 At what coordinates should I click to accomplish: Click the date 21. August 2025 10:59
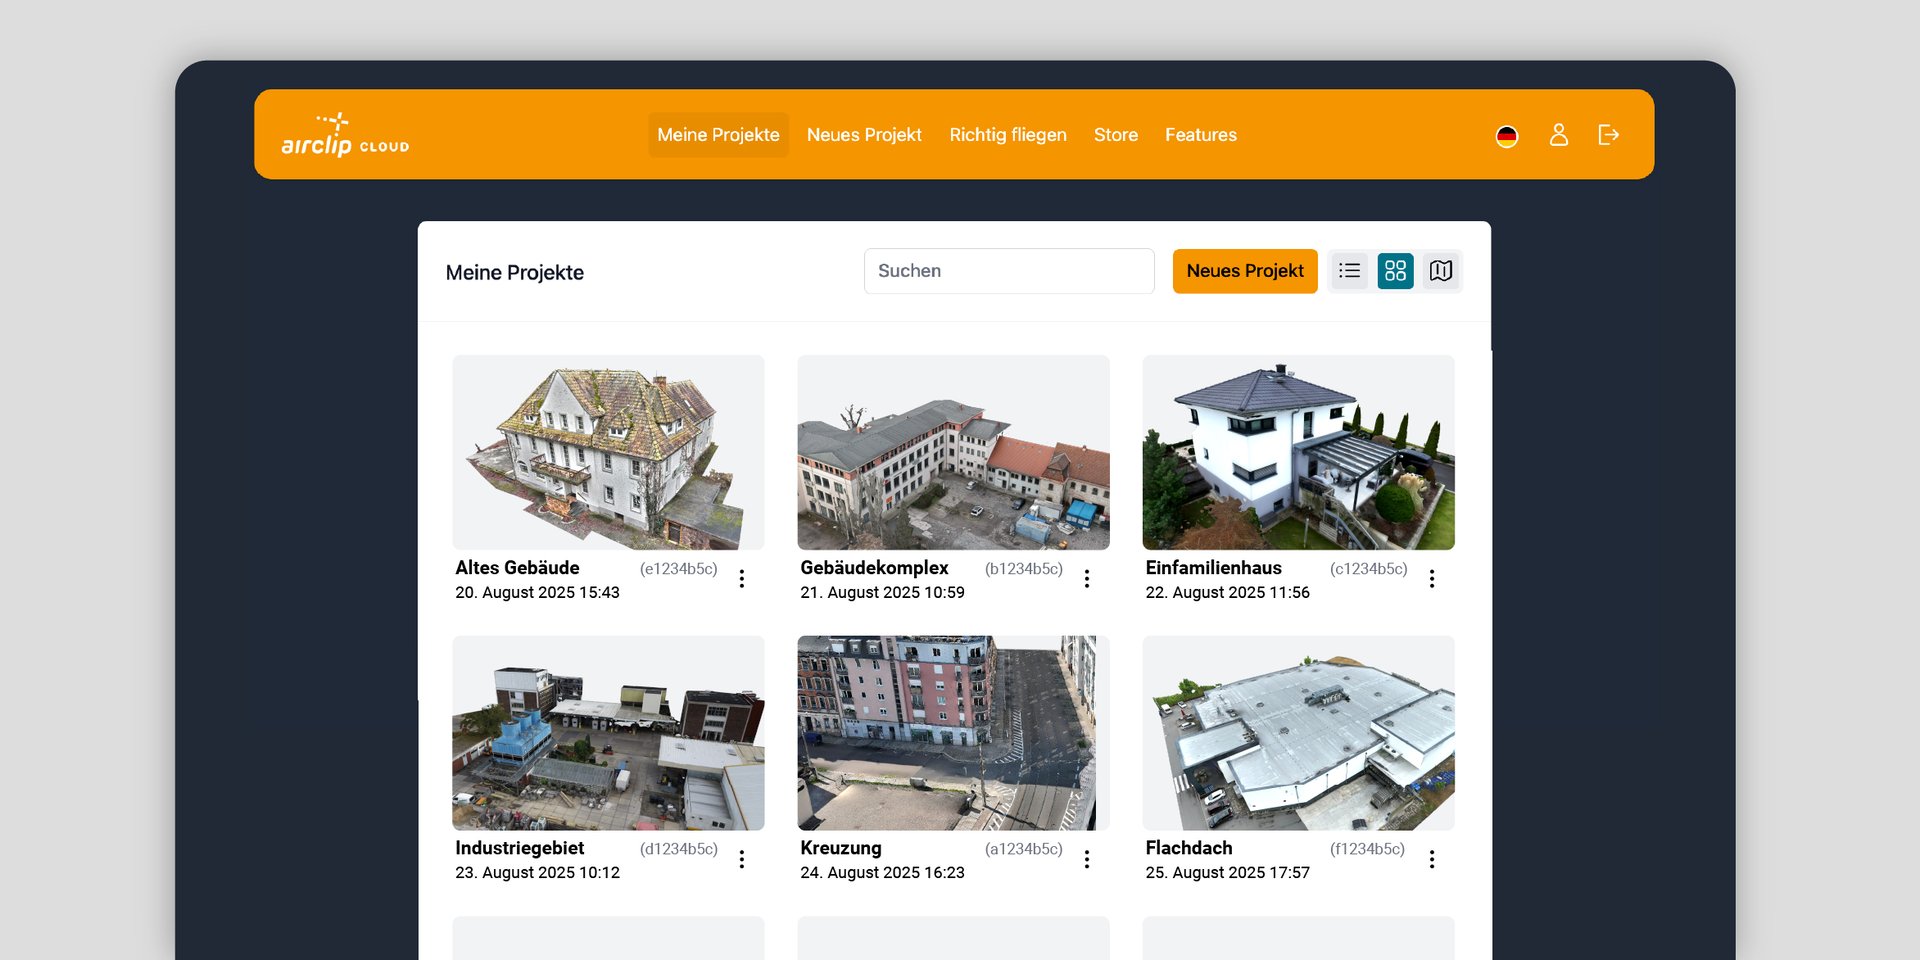[x=882, y=593]
